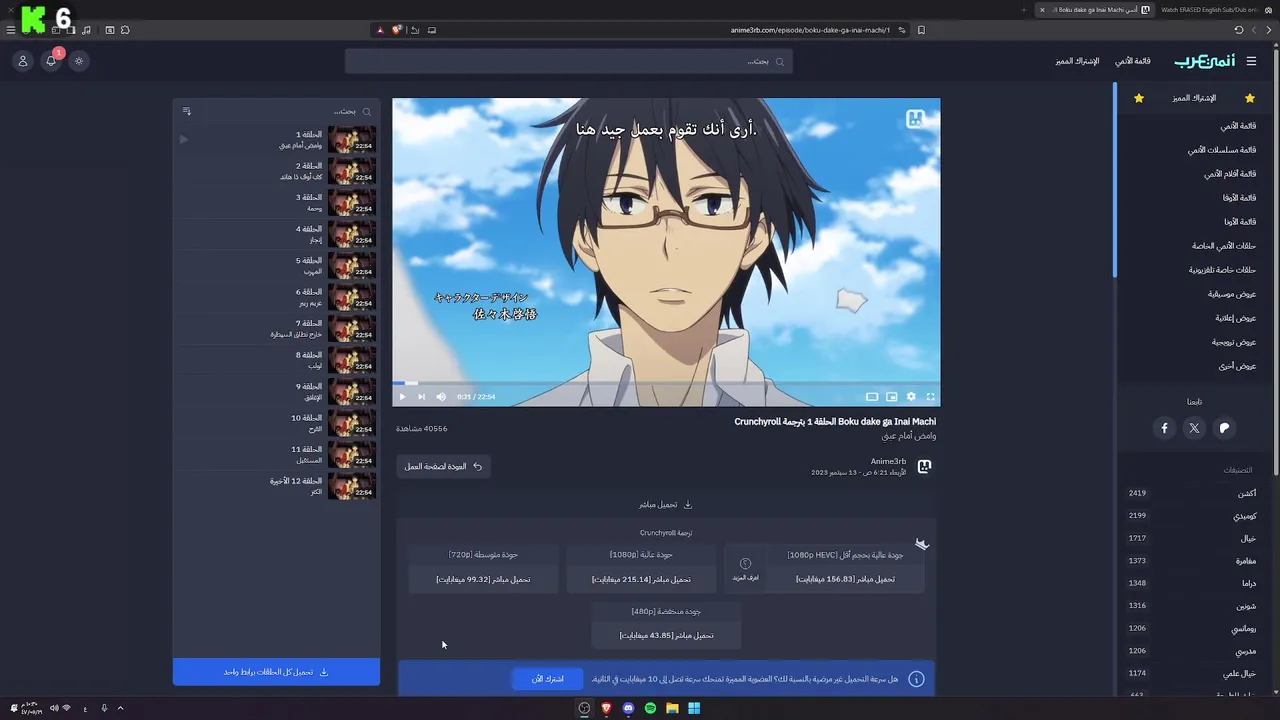Open the user account icon
This screenshot has height=720, width=1280.
tap(23, 61)
